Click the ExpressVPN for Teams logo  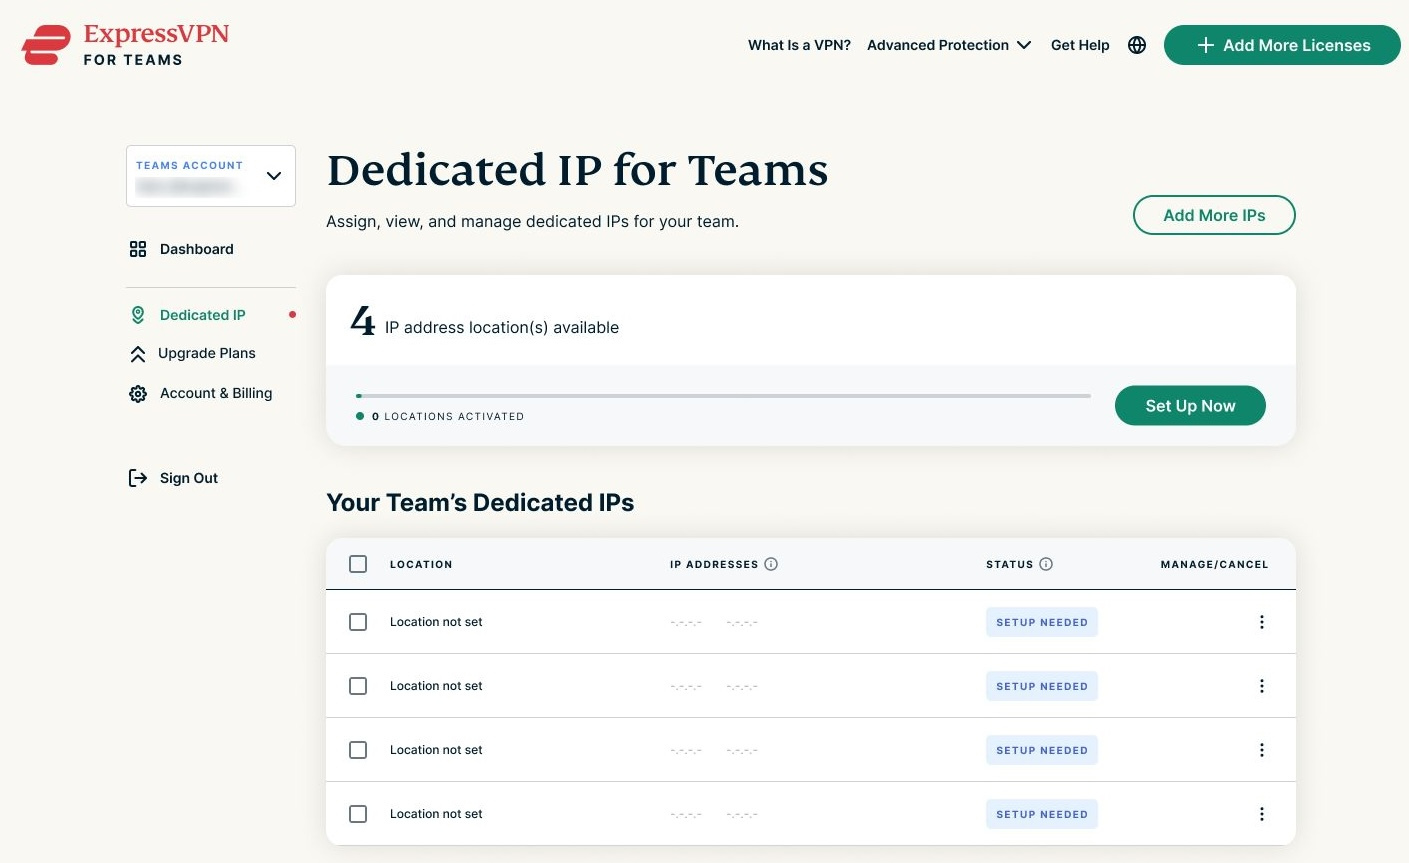(x=125, y=45)
